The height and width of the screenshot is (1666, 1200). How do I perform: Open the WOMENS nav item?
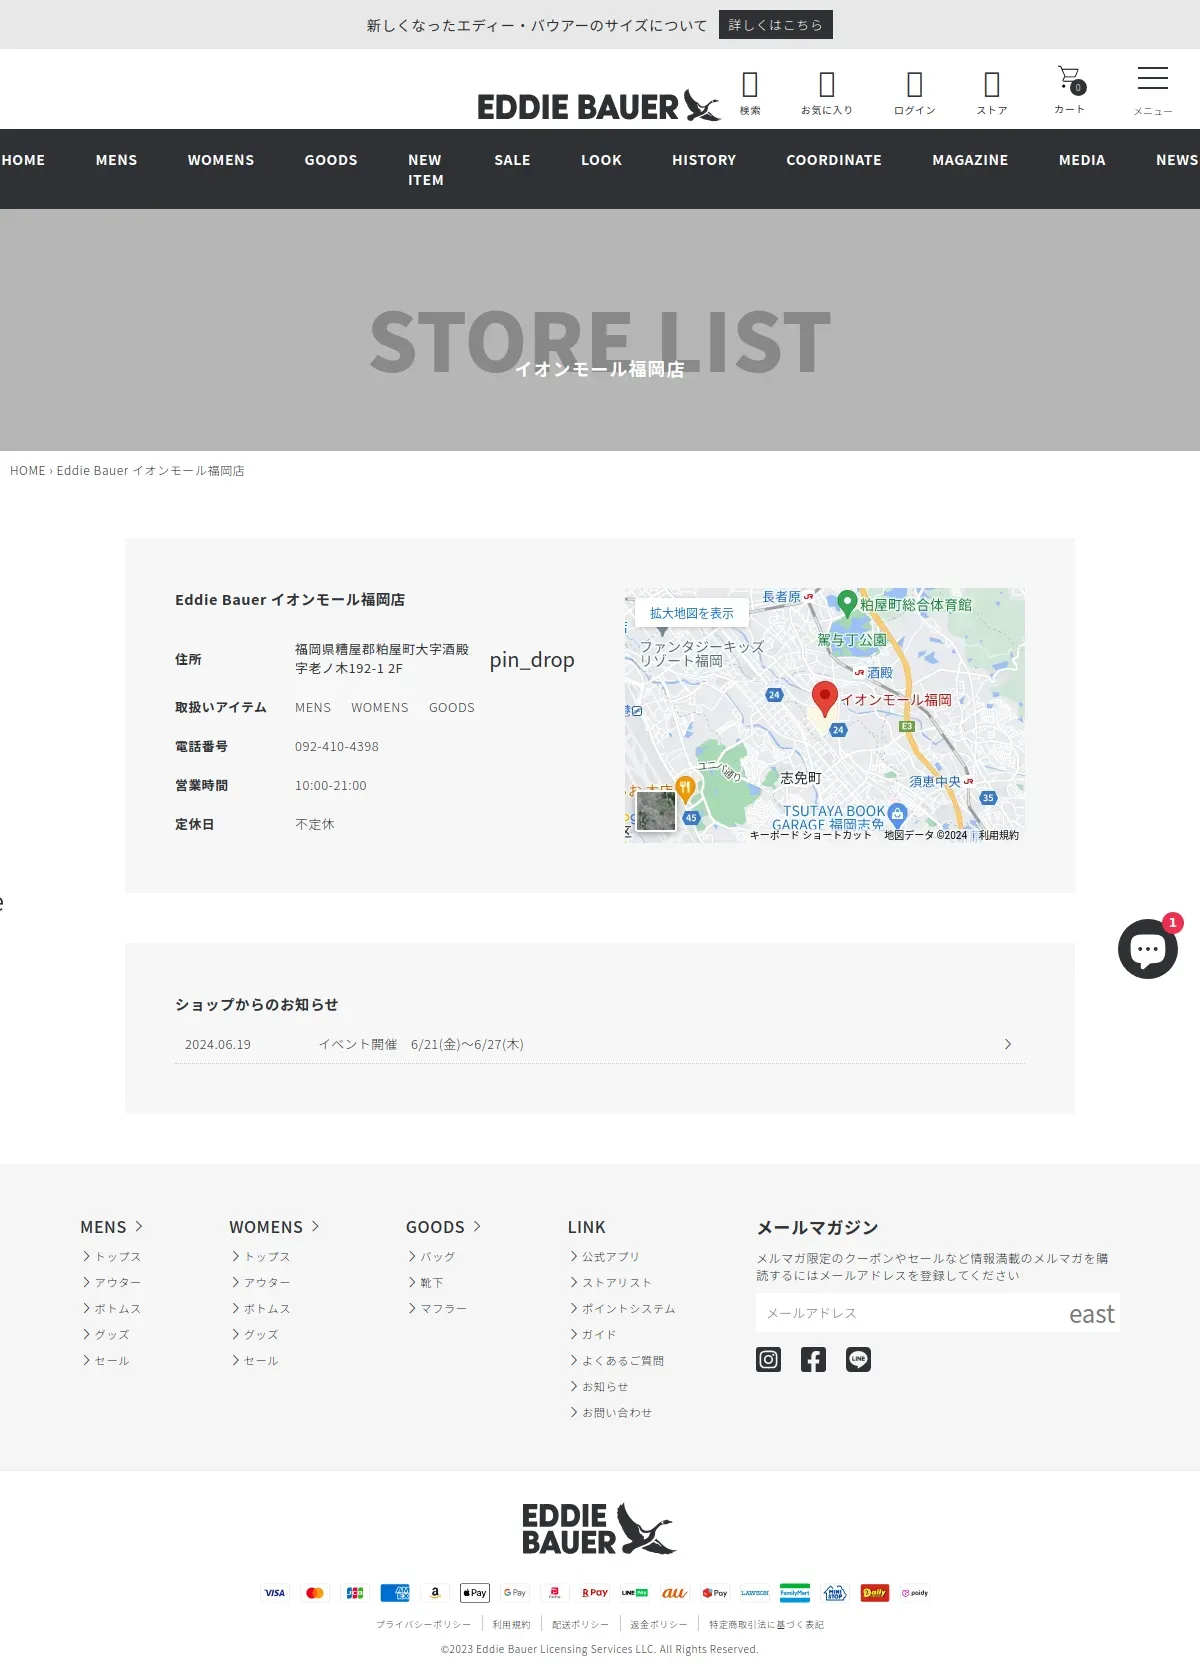(221, 160)
